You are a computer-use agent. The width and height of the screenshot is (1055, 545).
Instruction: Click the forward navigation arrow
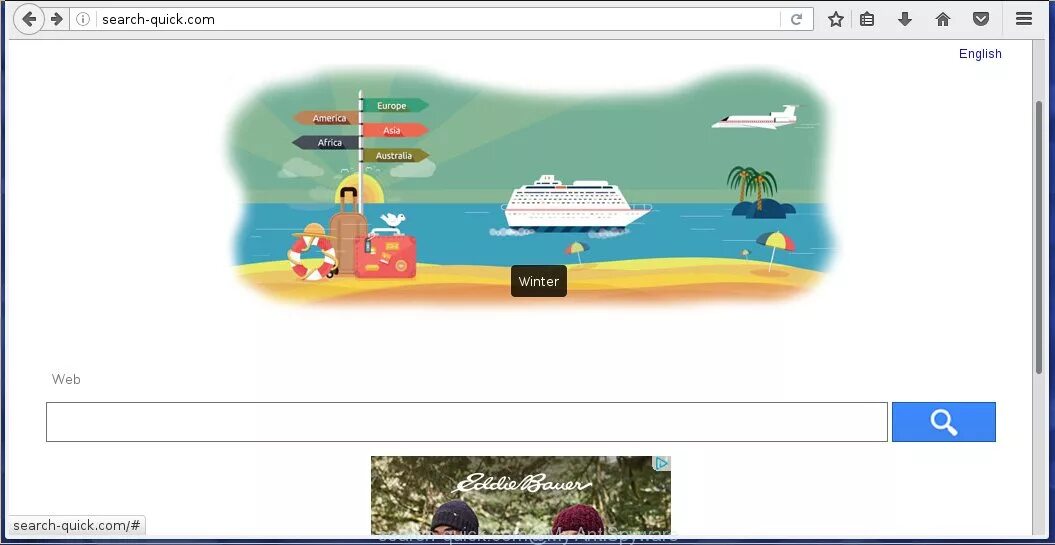click(x=57, y=19)
